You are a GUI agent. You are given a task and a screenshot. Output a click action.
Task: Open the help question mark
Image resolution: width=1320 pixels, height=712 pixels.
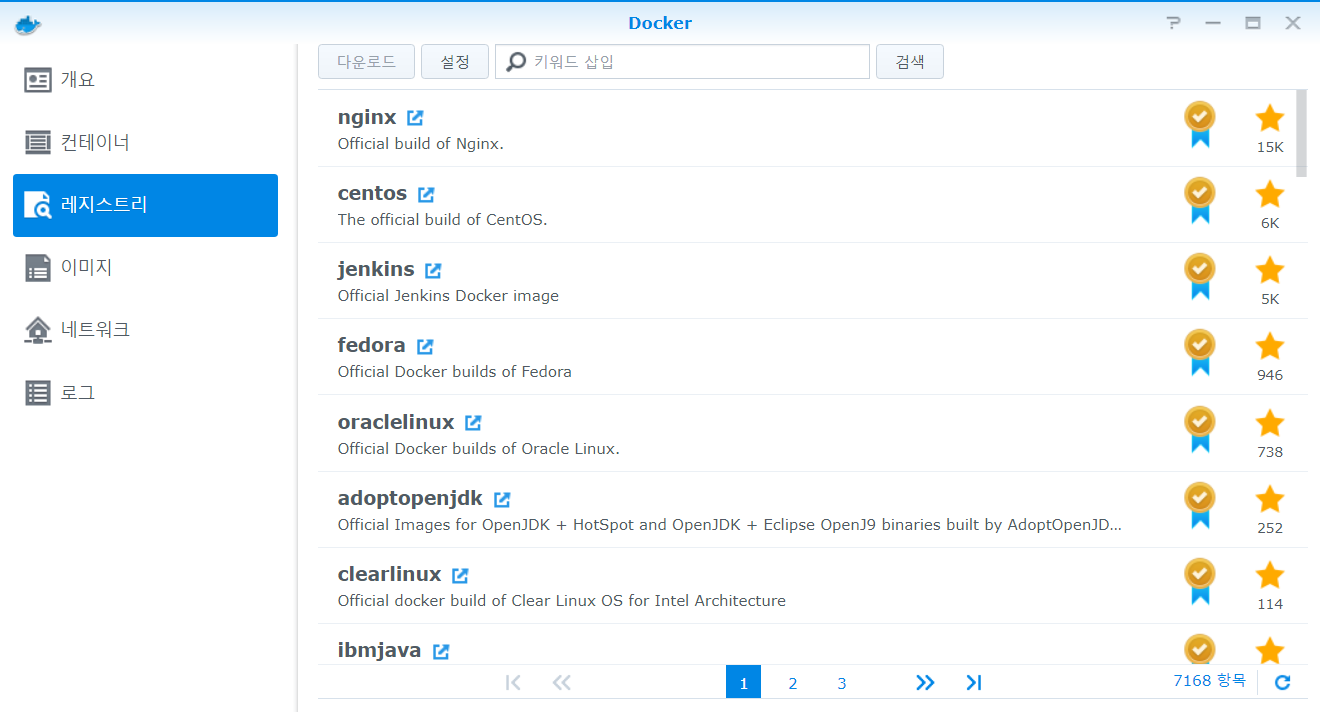tap(1174, 23)
